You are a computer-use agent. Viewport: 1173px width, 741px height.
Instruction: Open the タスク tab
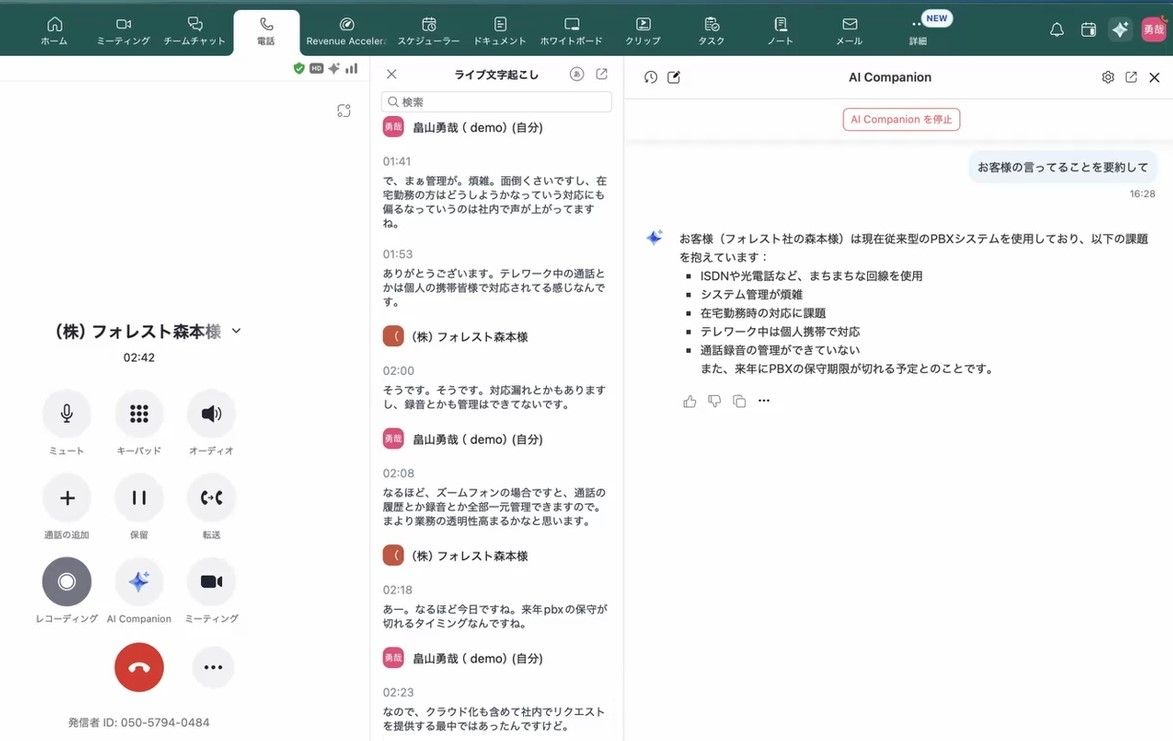(711, 31)
